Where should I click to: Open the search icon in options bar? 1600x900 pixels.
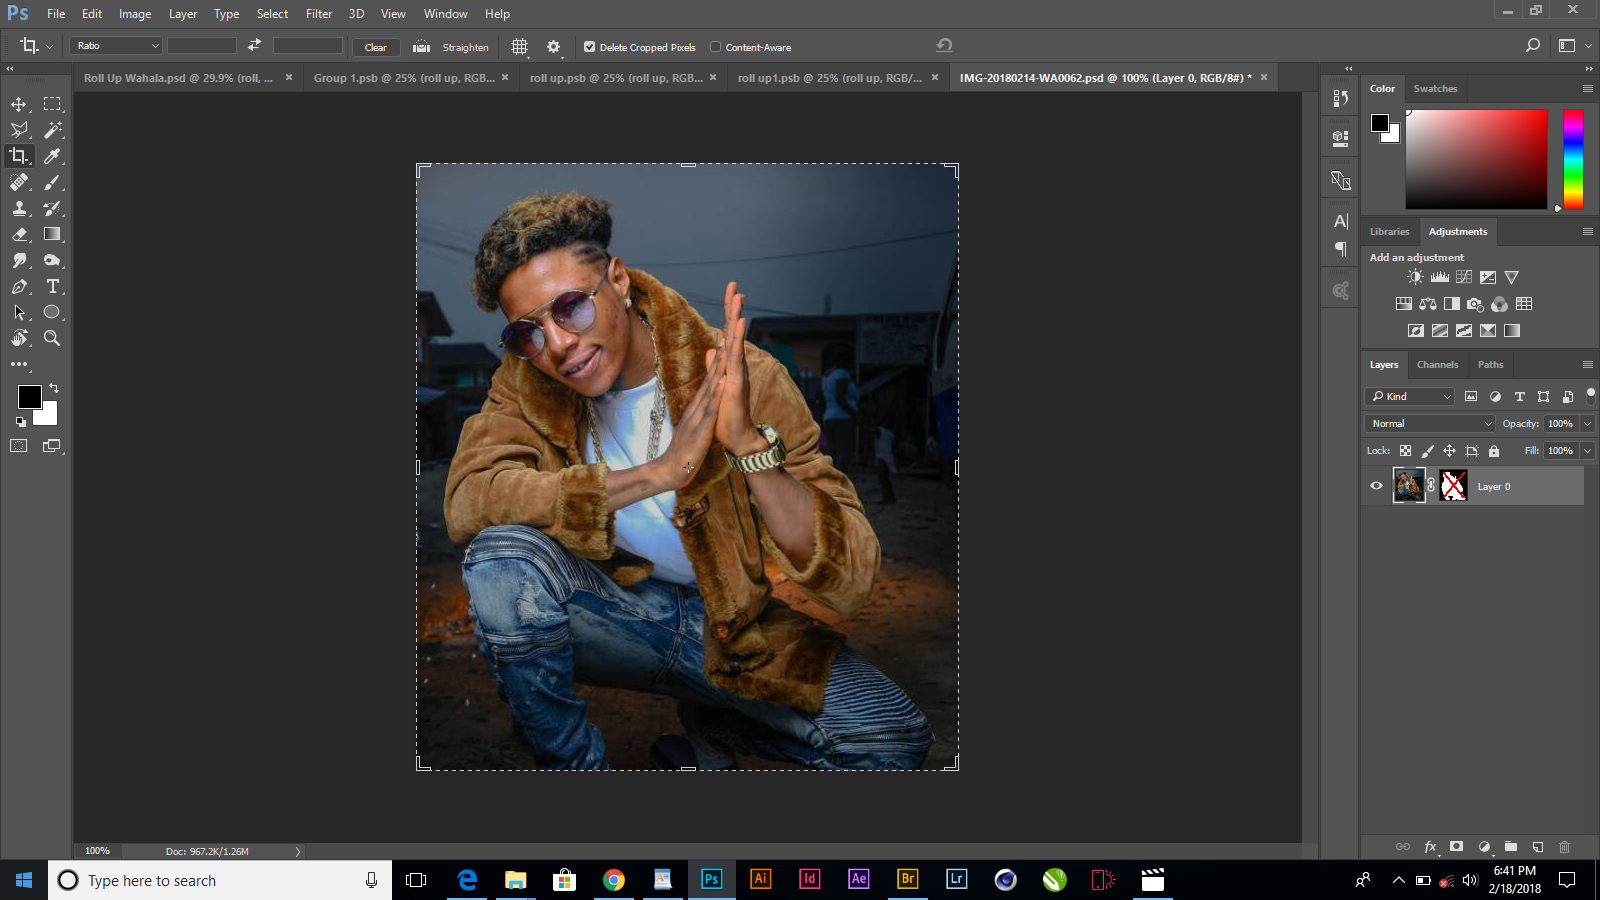[1532, 45]
